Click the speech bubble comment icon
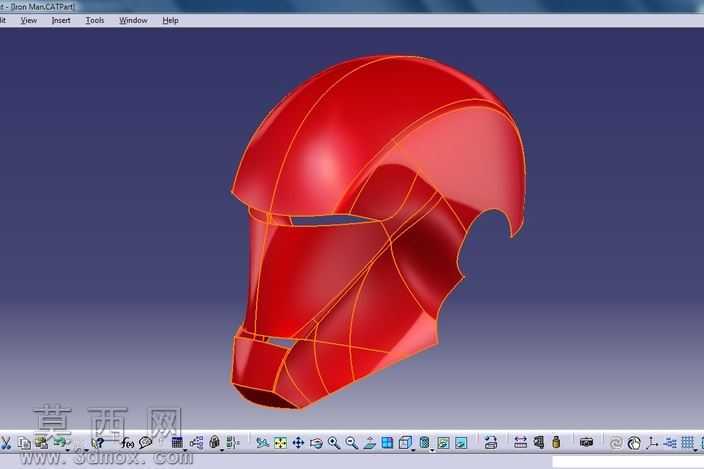 [145, 443]
